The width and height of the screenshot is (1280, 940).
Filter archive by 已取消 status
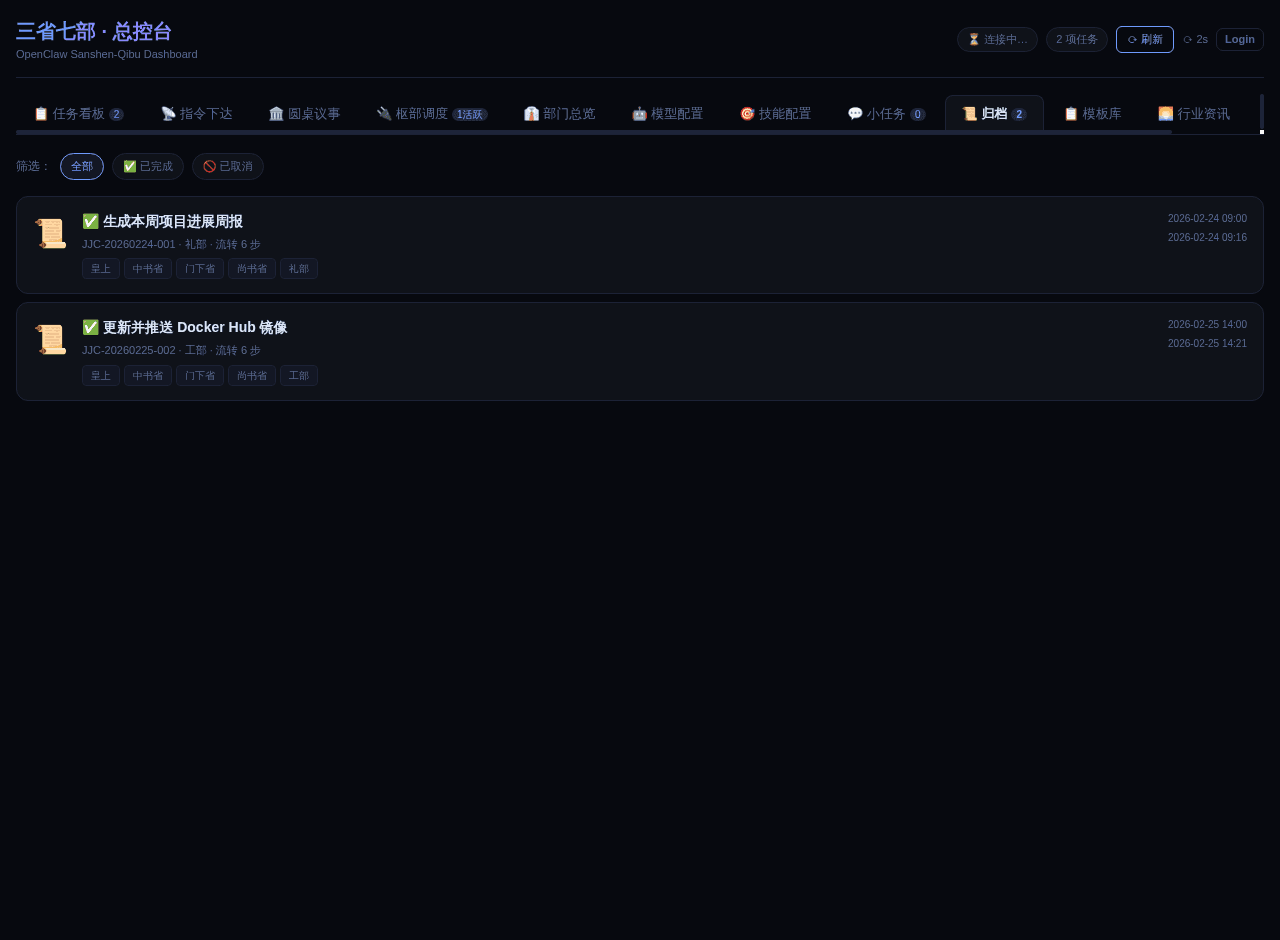228,166
